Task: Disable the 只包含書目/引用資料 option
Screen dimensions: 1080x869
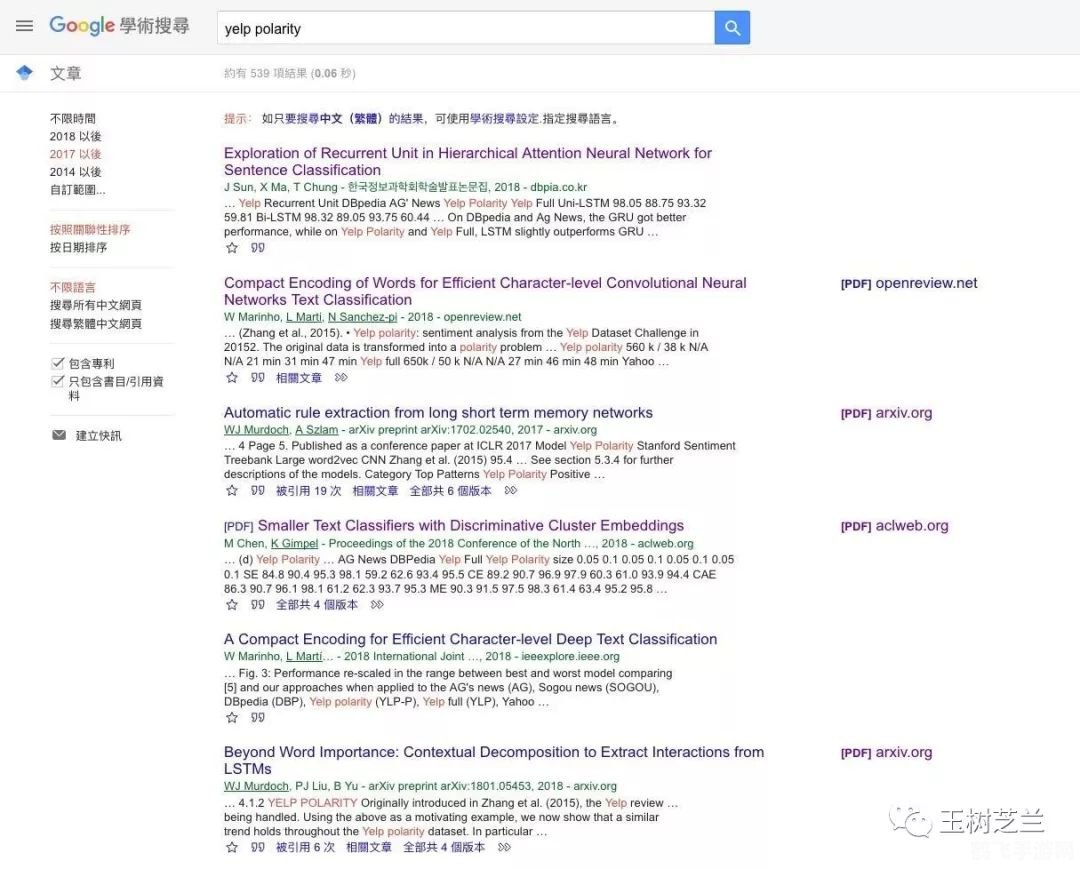Action: (x=58, y=380)
